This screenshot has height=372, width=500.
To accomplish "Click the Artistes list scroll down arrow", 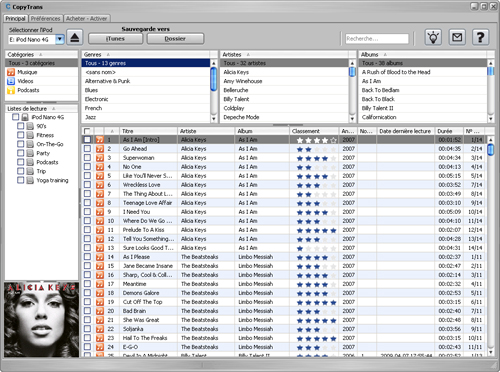I will [352, 118].
